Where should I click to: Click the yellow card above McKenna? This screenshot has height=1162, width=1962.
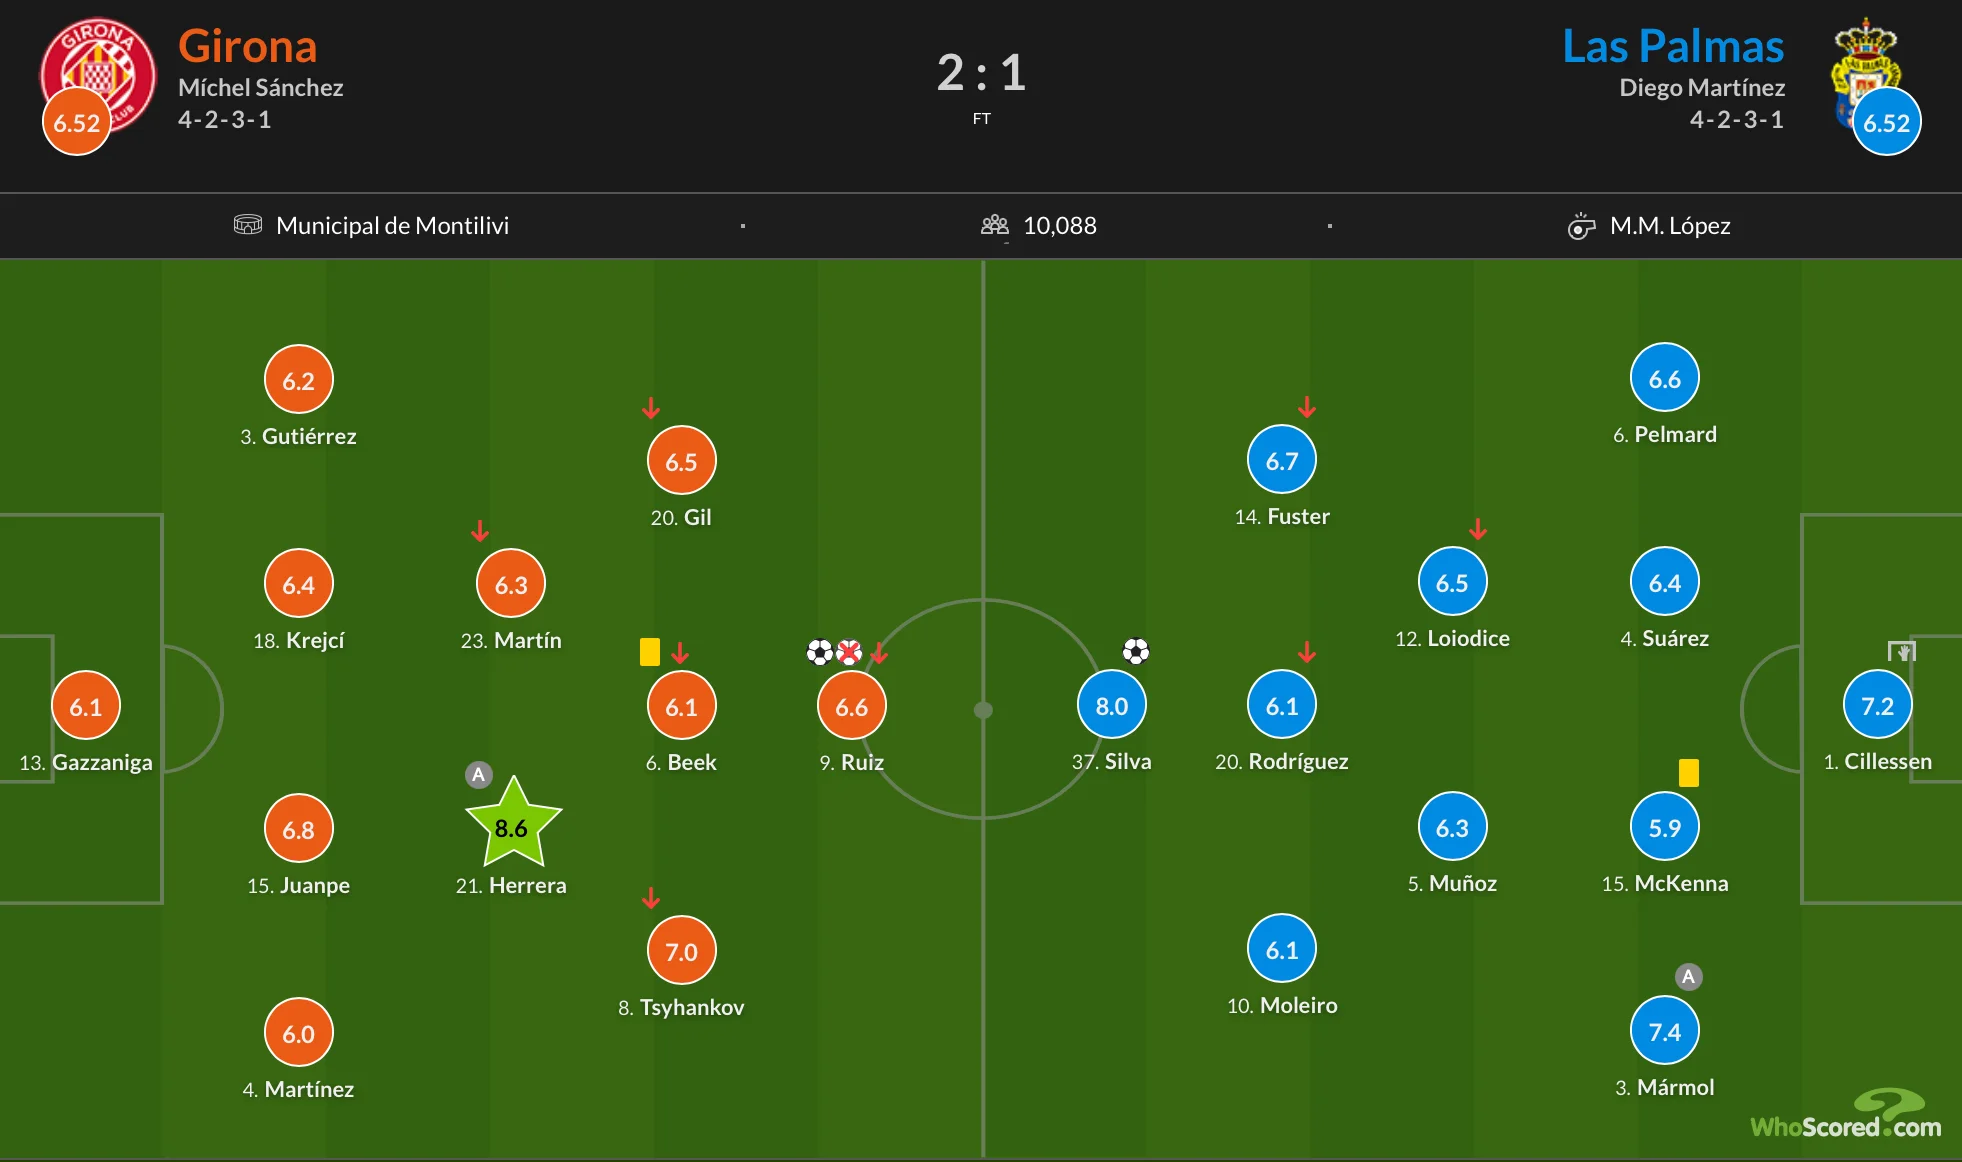(1689, 773)
